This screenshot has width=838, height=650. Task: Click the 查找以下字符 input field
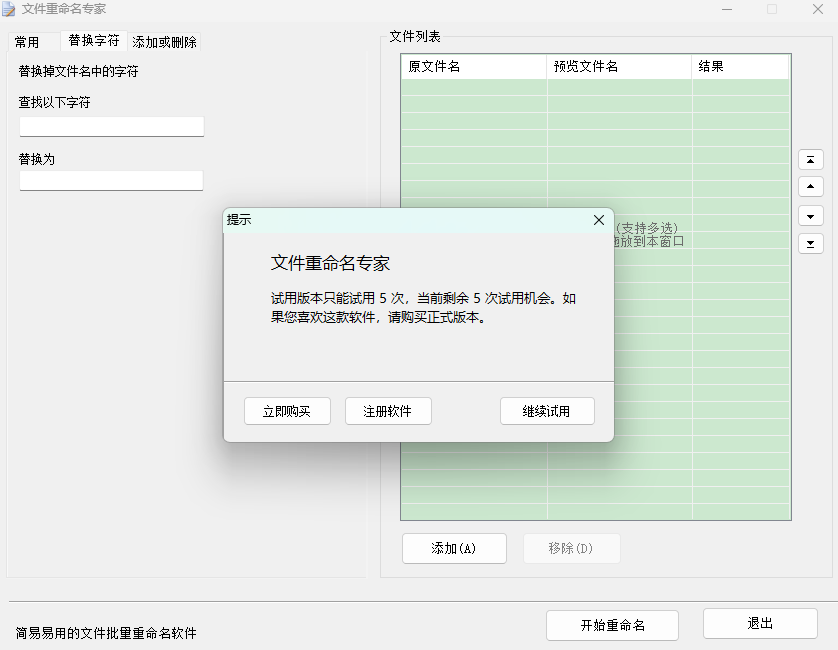111,126
